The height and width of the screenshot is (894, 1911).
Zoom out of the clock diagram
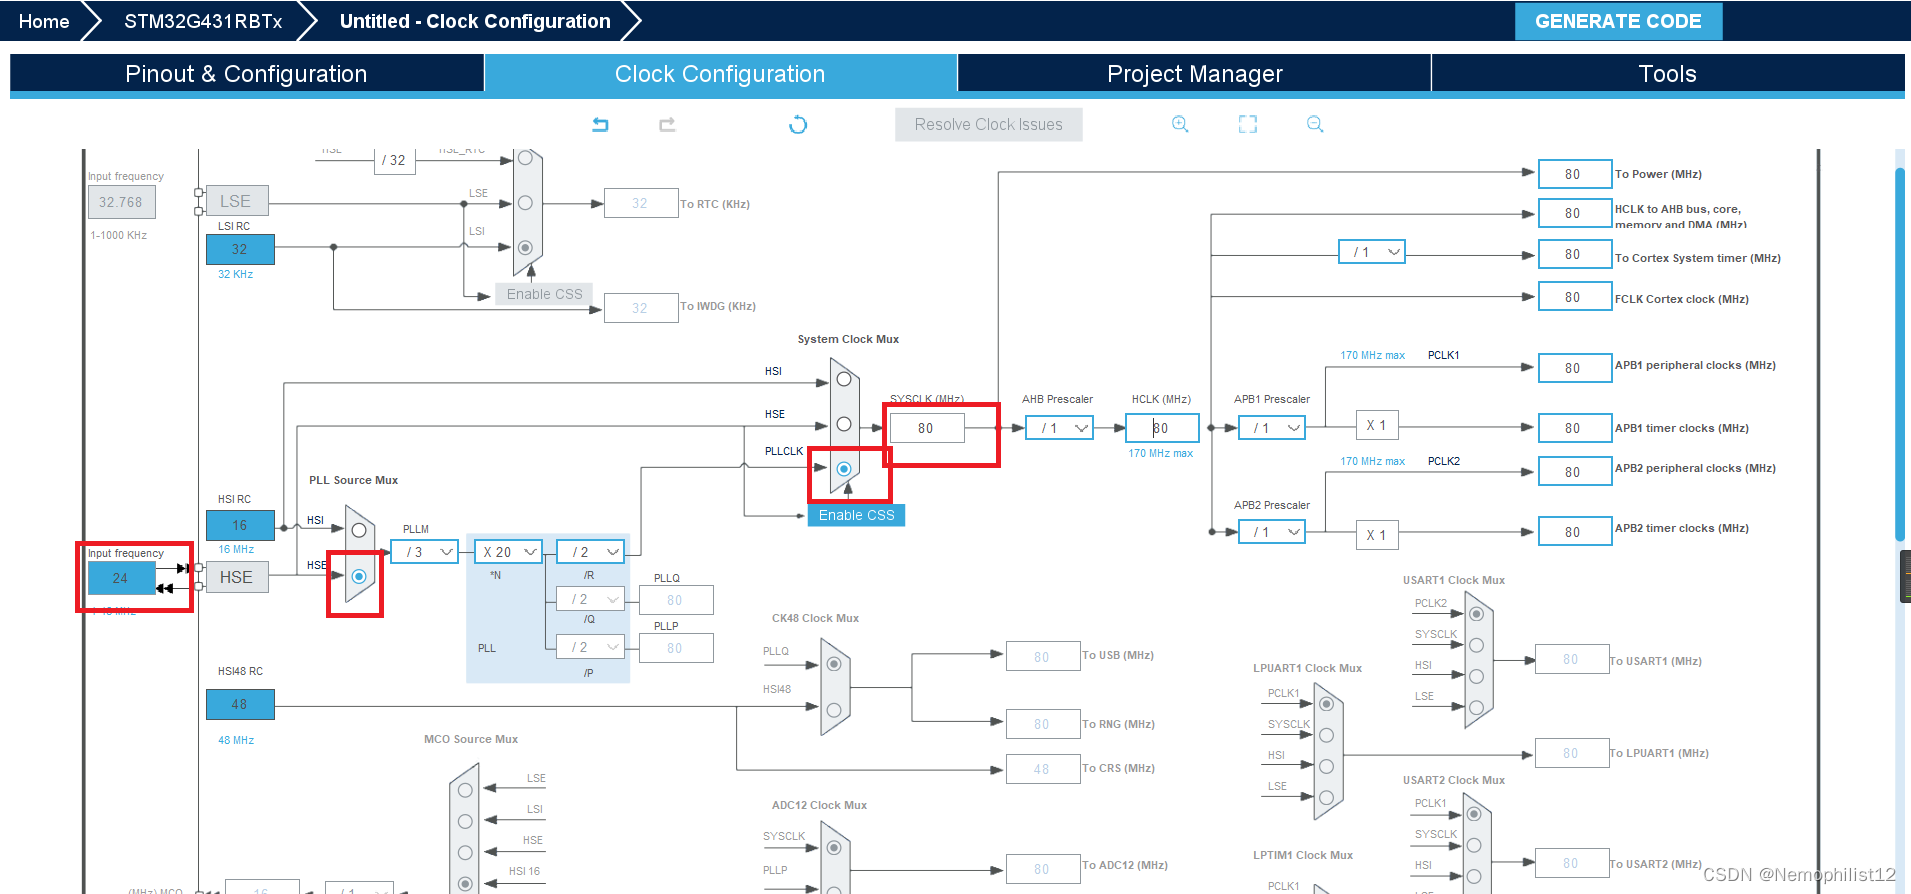(x=1315, y=124)
